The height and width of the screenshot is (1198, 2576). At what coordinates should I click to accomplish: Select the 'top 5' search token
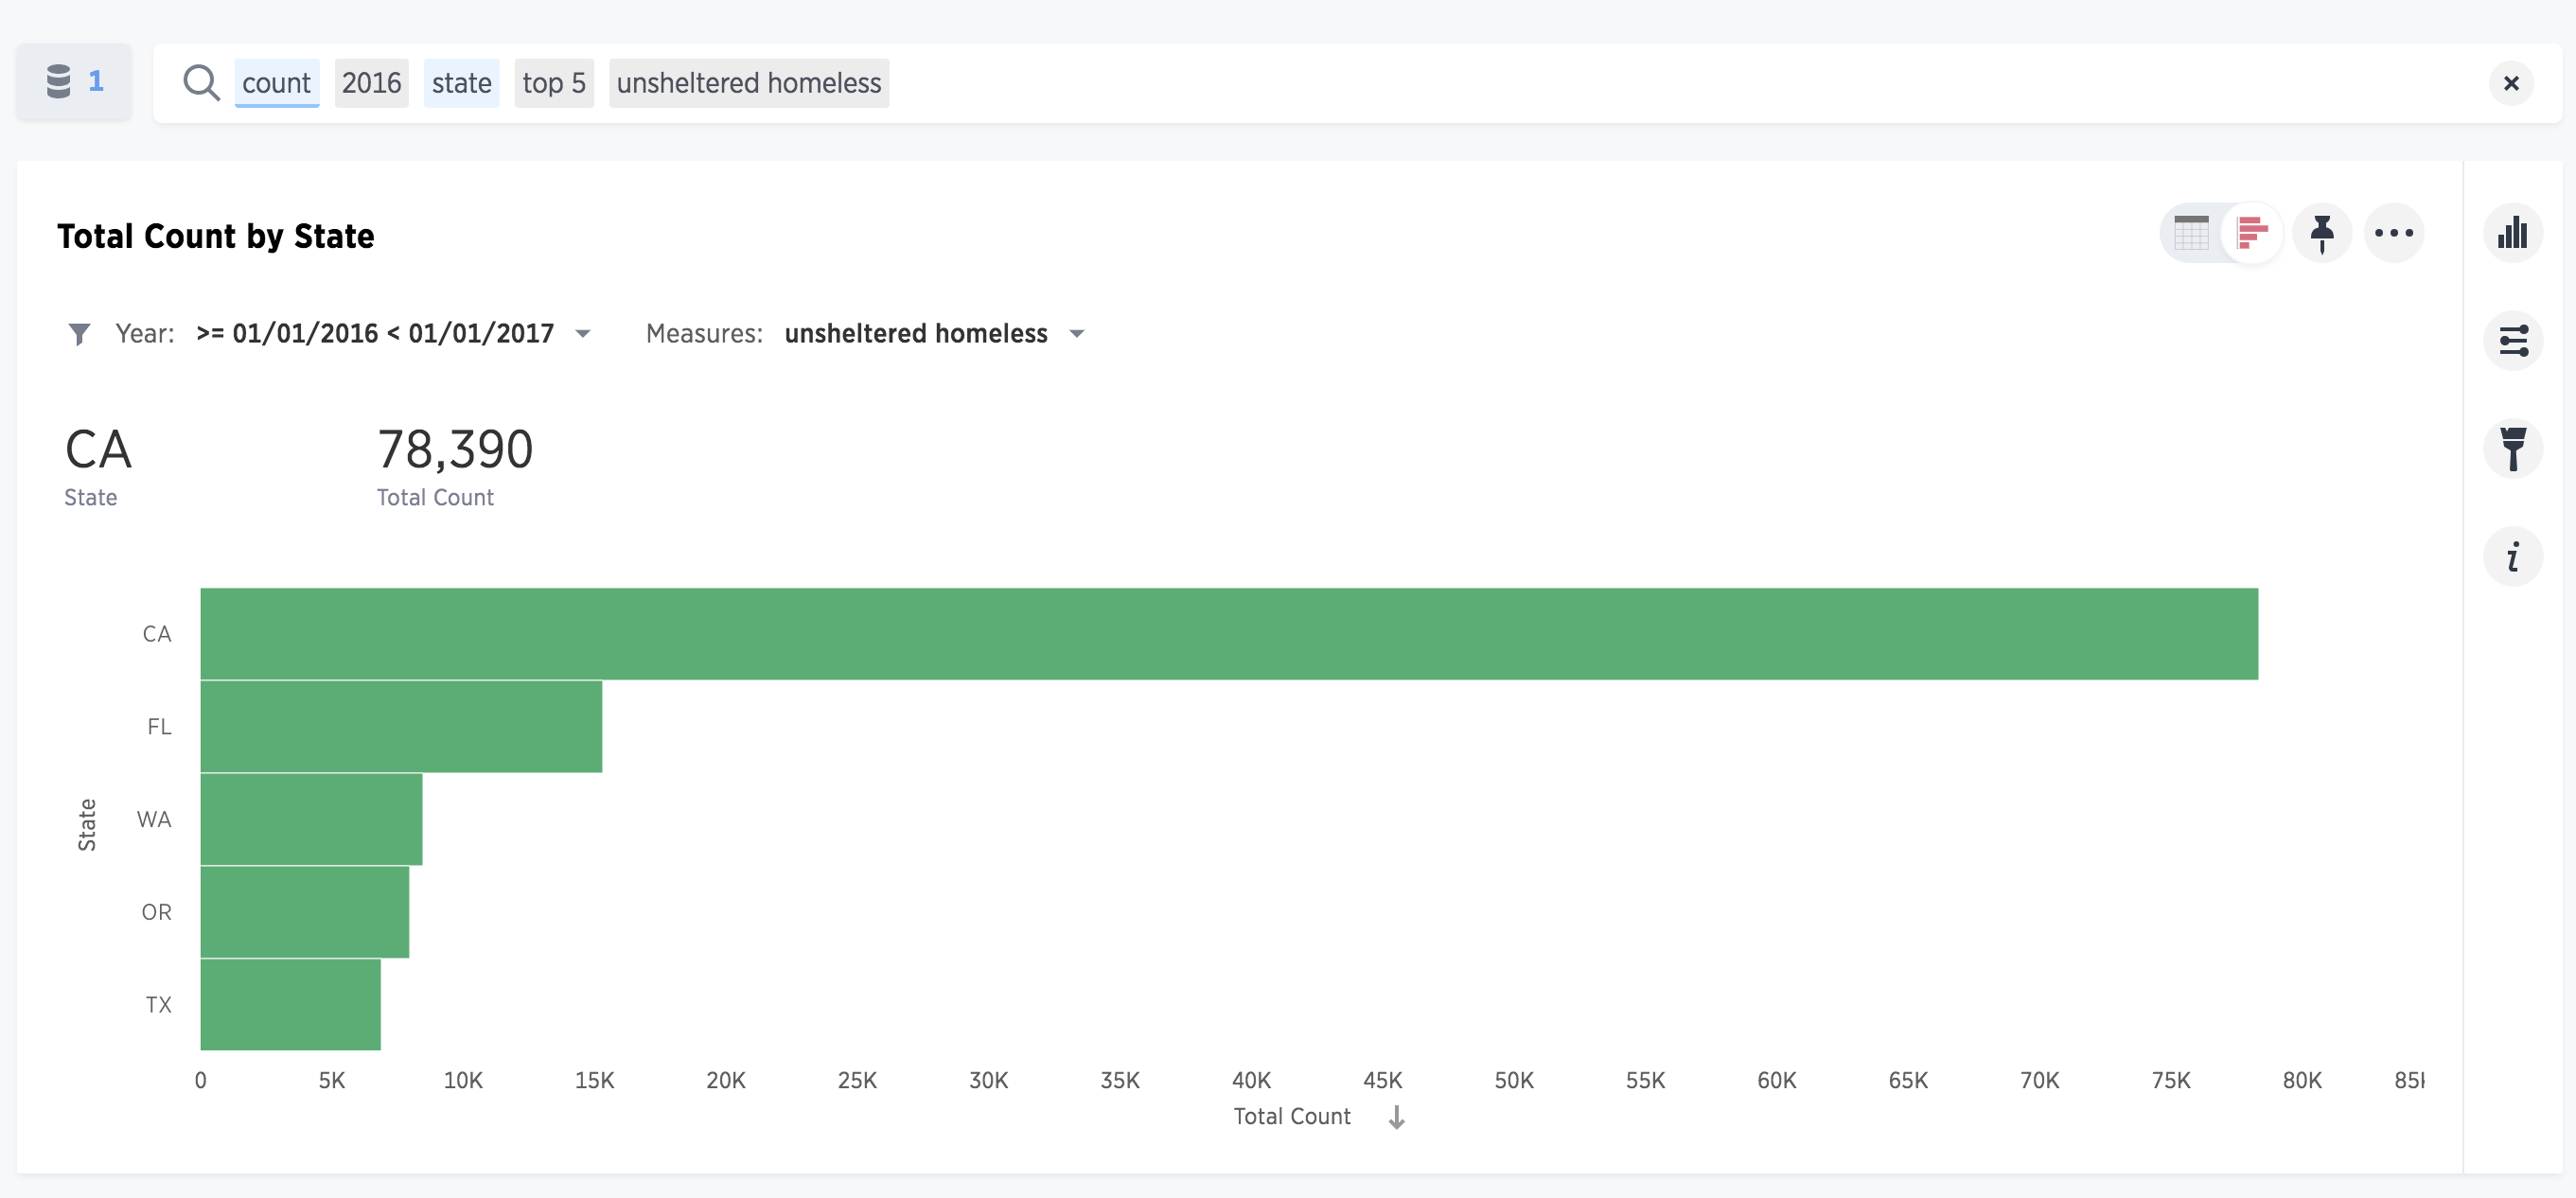point(554,83)
